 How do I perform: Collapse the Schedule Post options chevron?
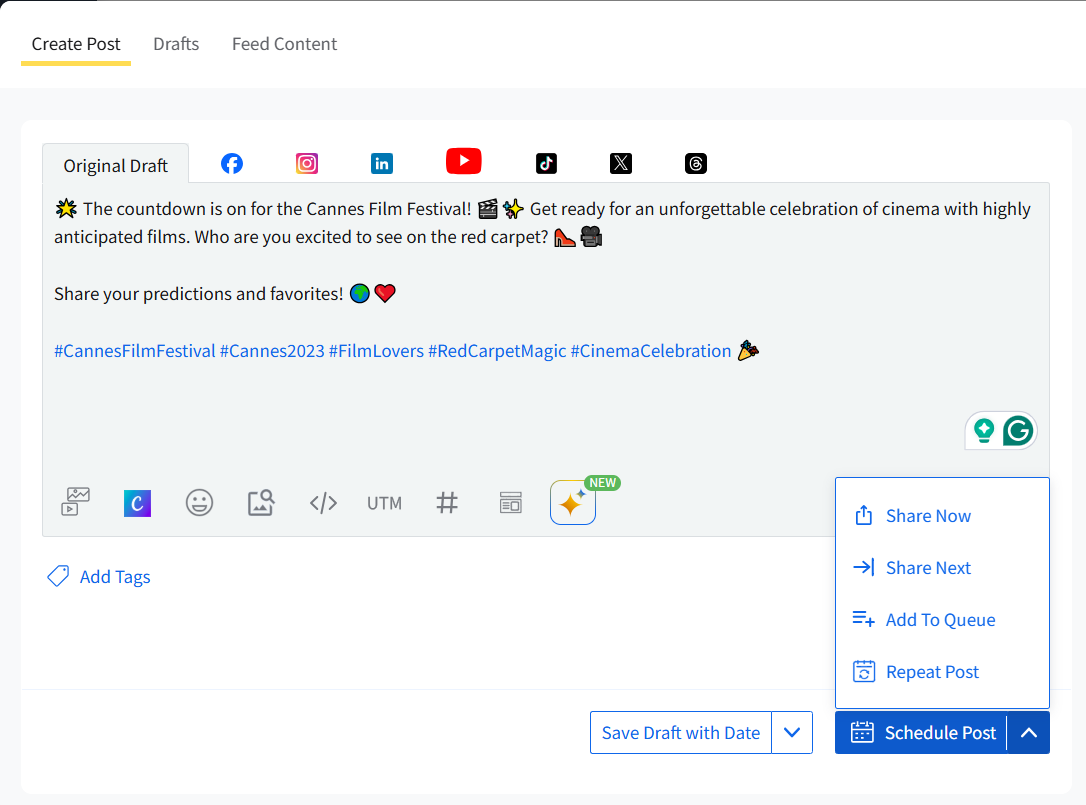pyautogui.click(x=1029, y=733)
